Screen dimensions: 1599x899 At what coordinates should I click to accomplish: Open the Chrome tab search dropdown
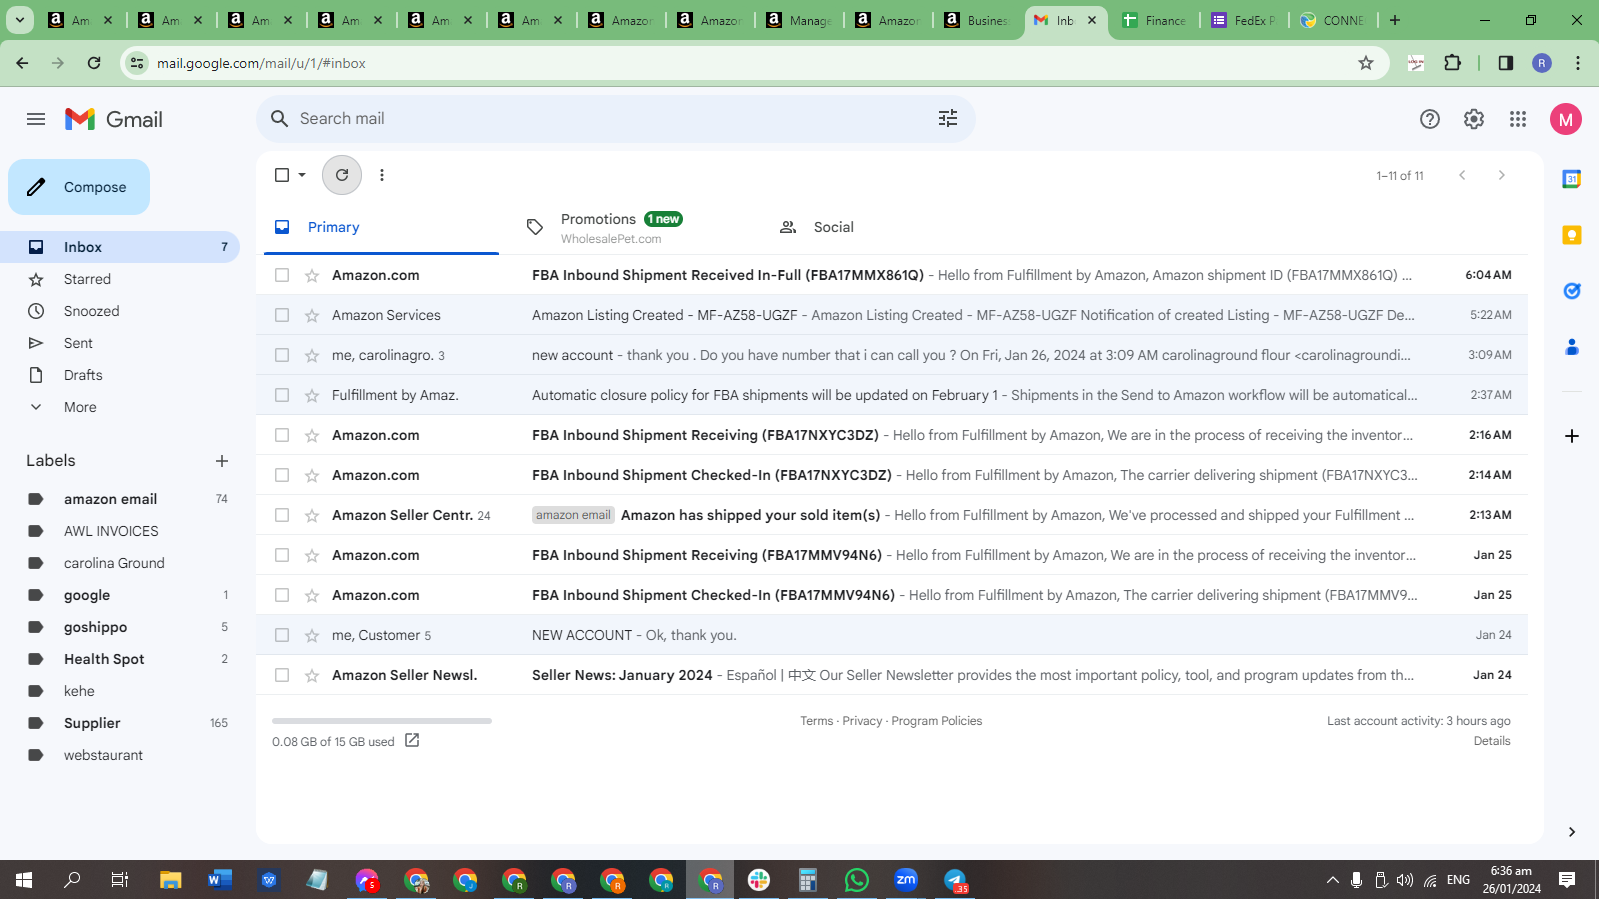pyautogui.click(x=20, y=20)
